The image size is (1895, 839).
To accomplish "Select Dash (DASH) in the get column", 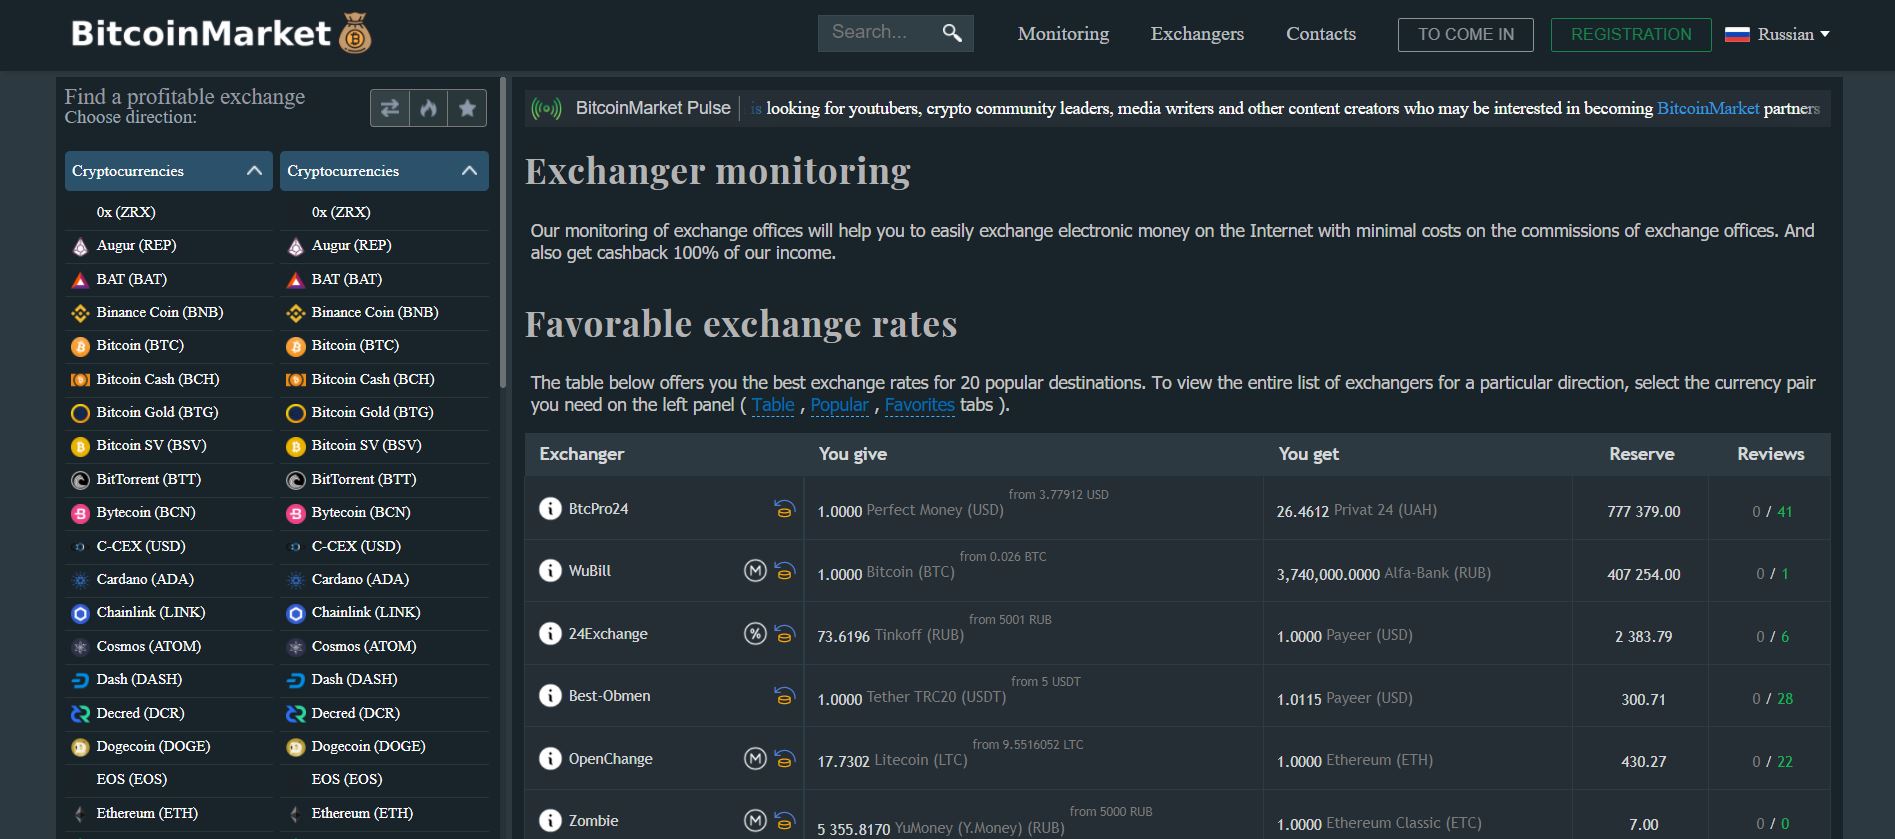I will point(384,680).
